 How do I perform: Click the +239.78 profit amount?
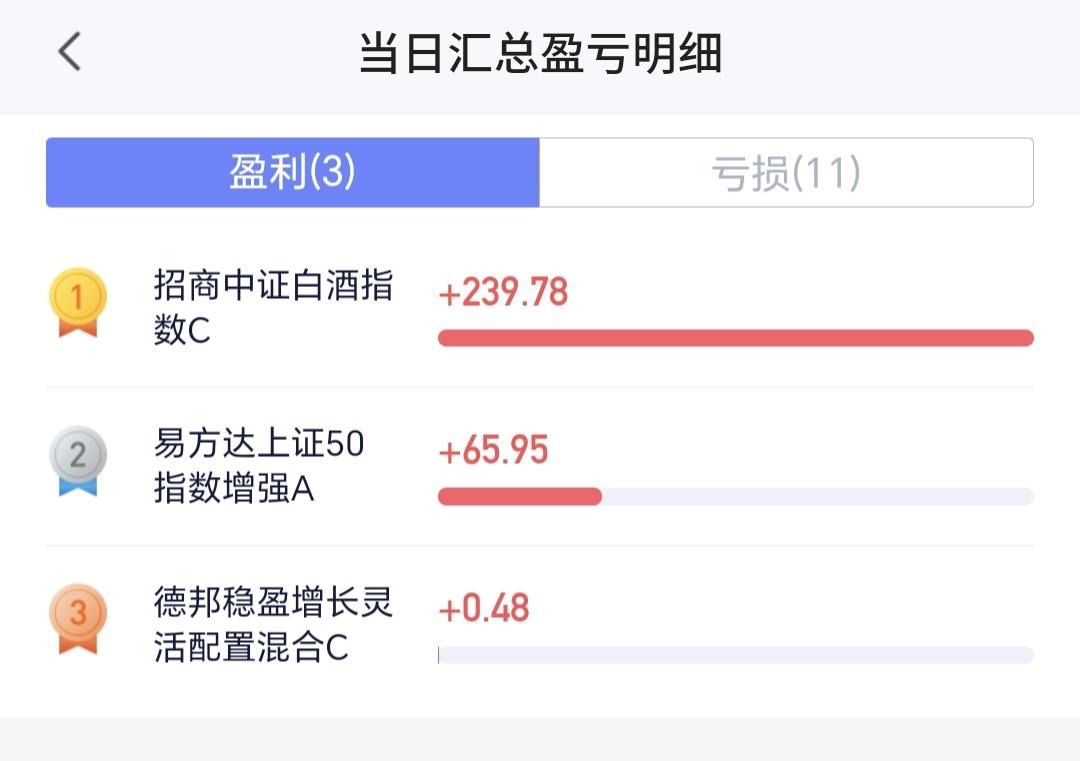coord(503,293)
